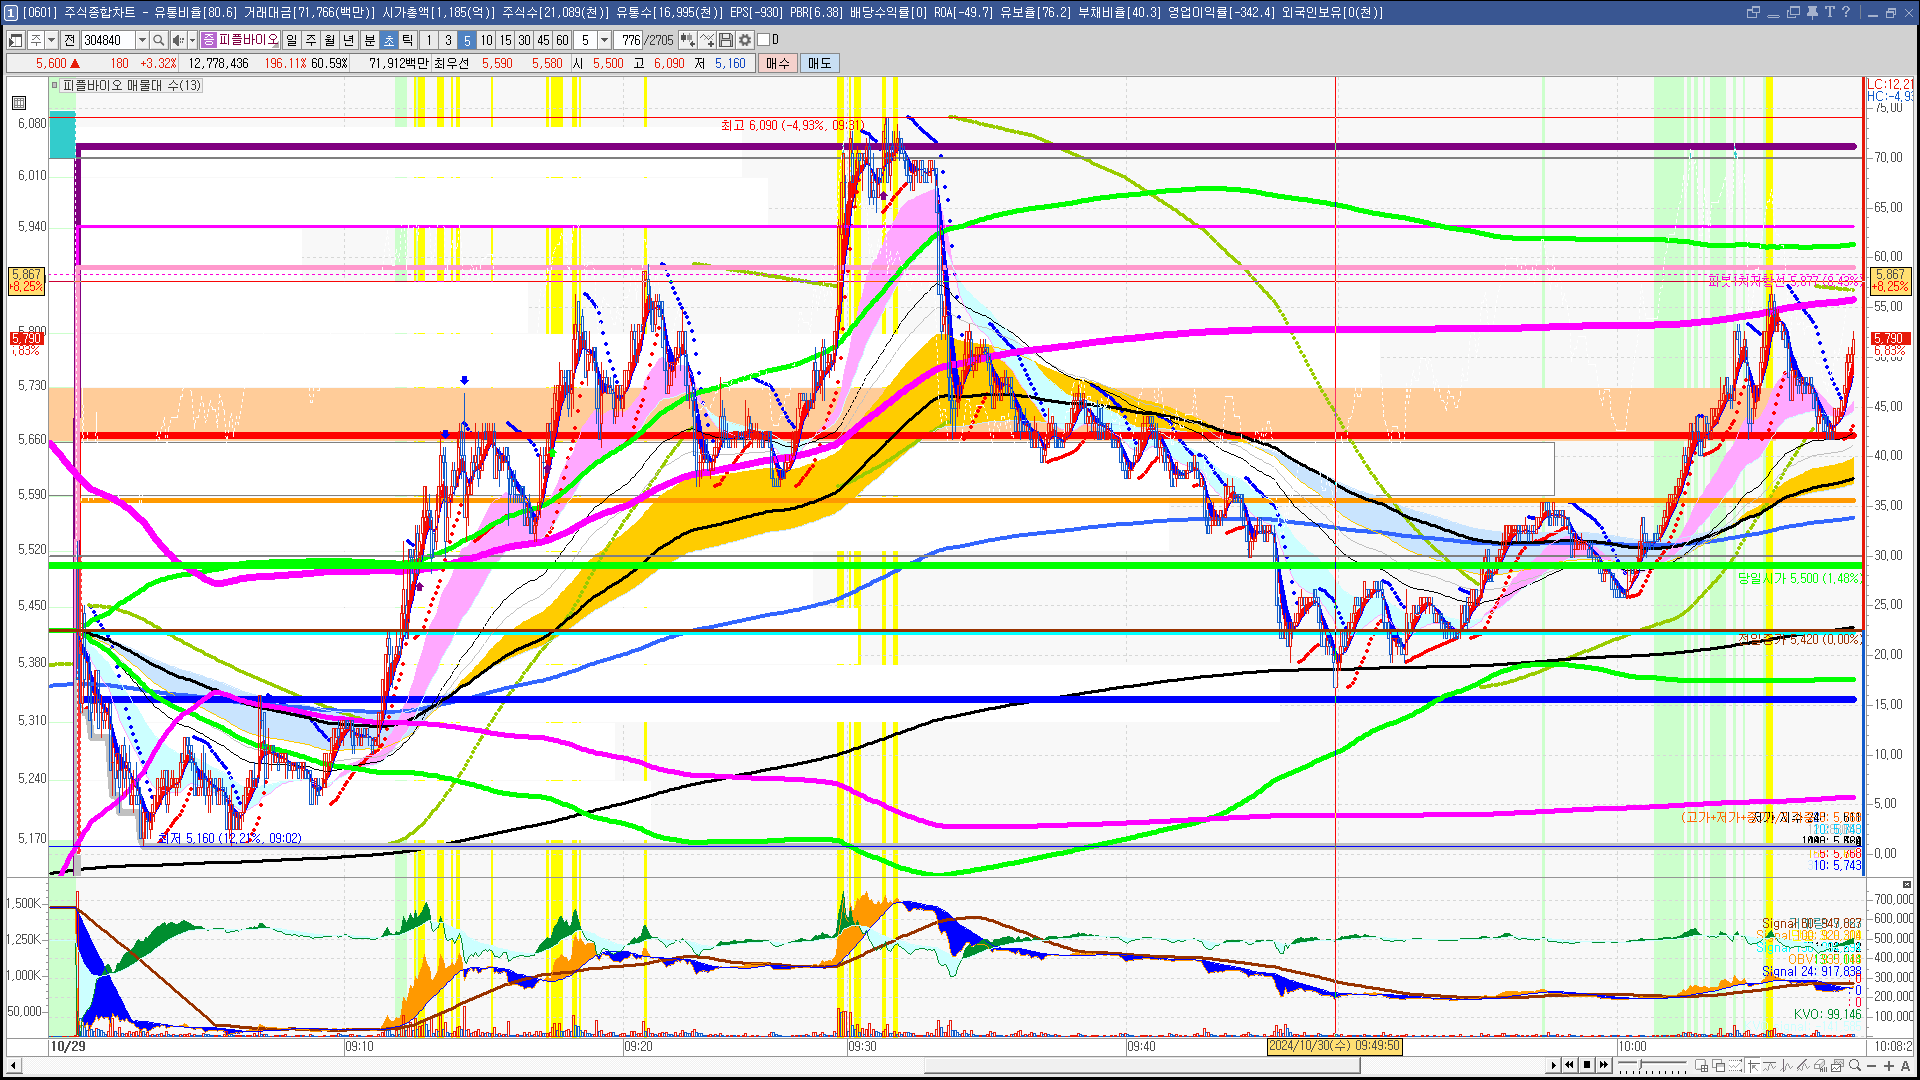This screenshot has width=1920, height=1080.
Task: Click the plus zoom-in icon at bottom right
Action: tap(1888, 1065)
